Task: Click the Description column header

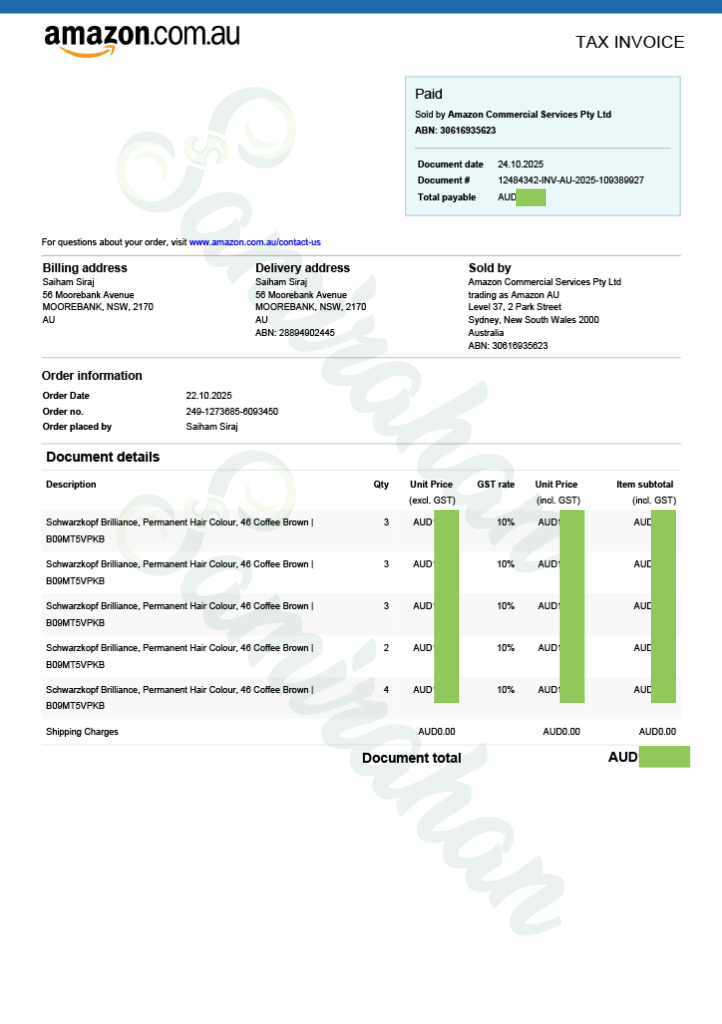Action: pos(71,485)
